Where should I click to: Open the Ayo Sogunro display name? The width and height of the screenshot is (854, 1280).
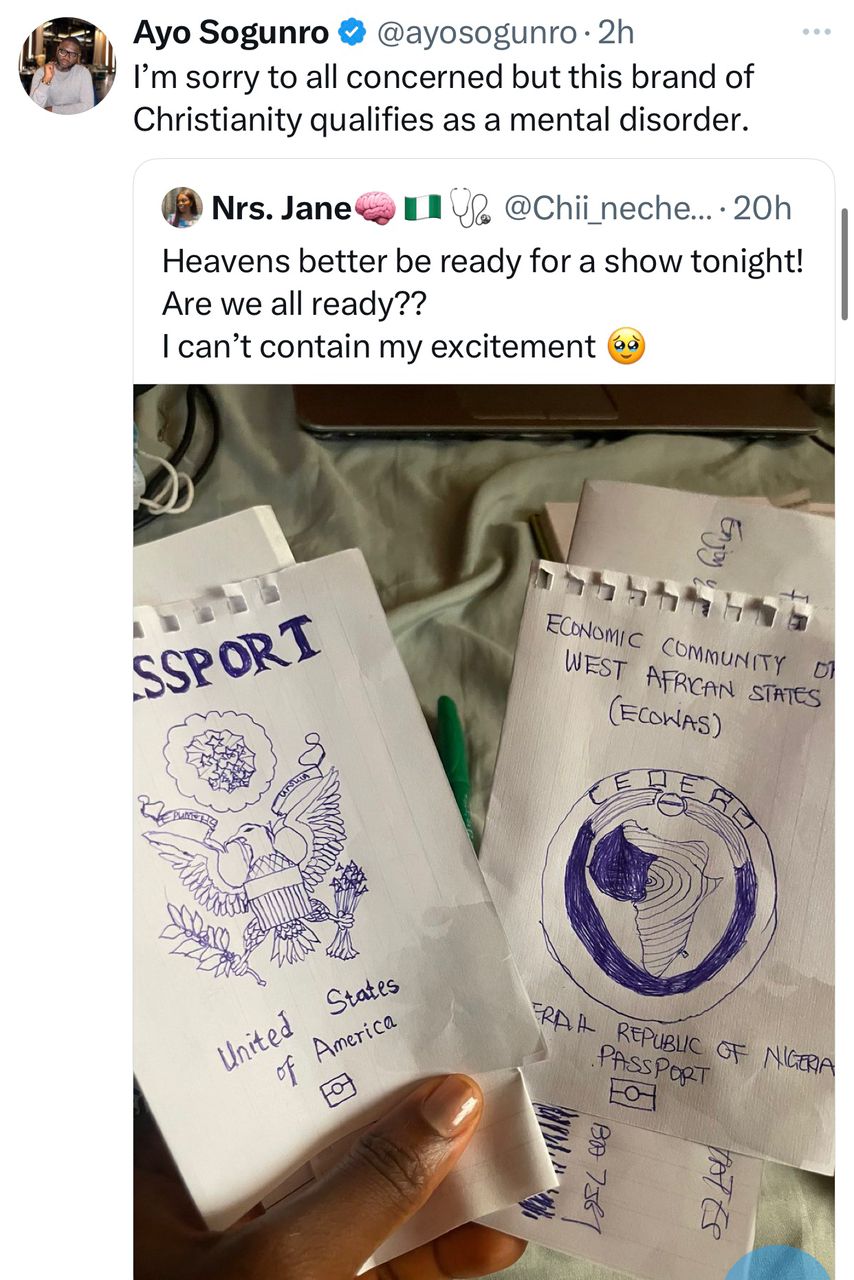click(232, 33)
